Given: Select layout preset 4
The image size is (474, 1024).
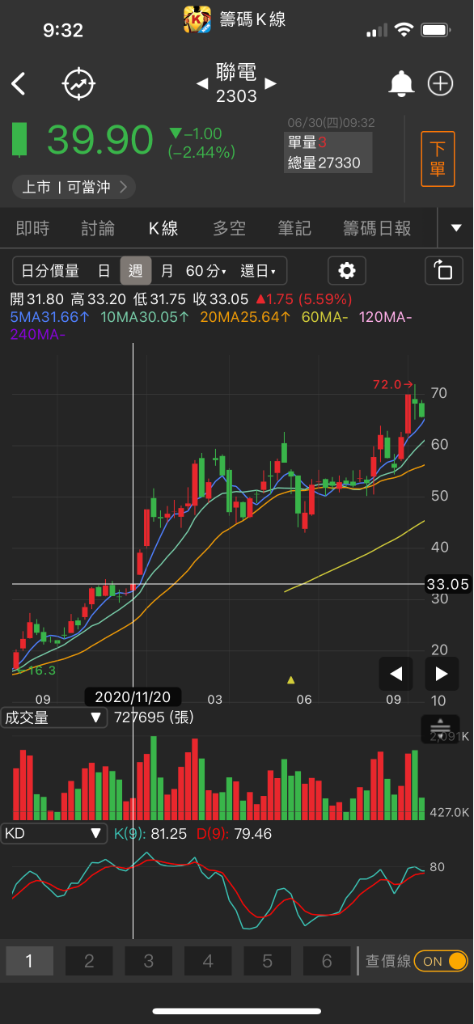Looking at the screenshot, I should [x=208, y=961].
